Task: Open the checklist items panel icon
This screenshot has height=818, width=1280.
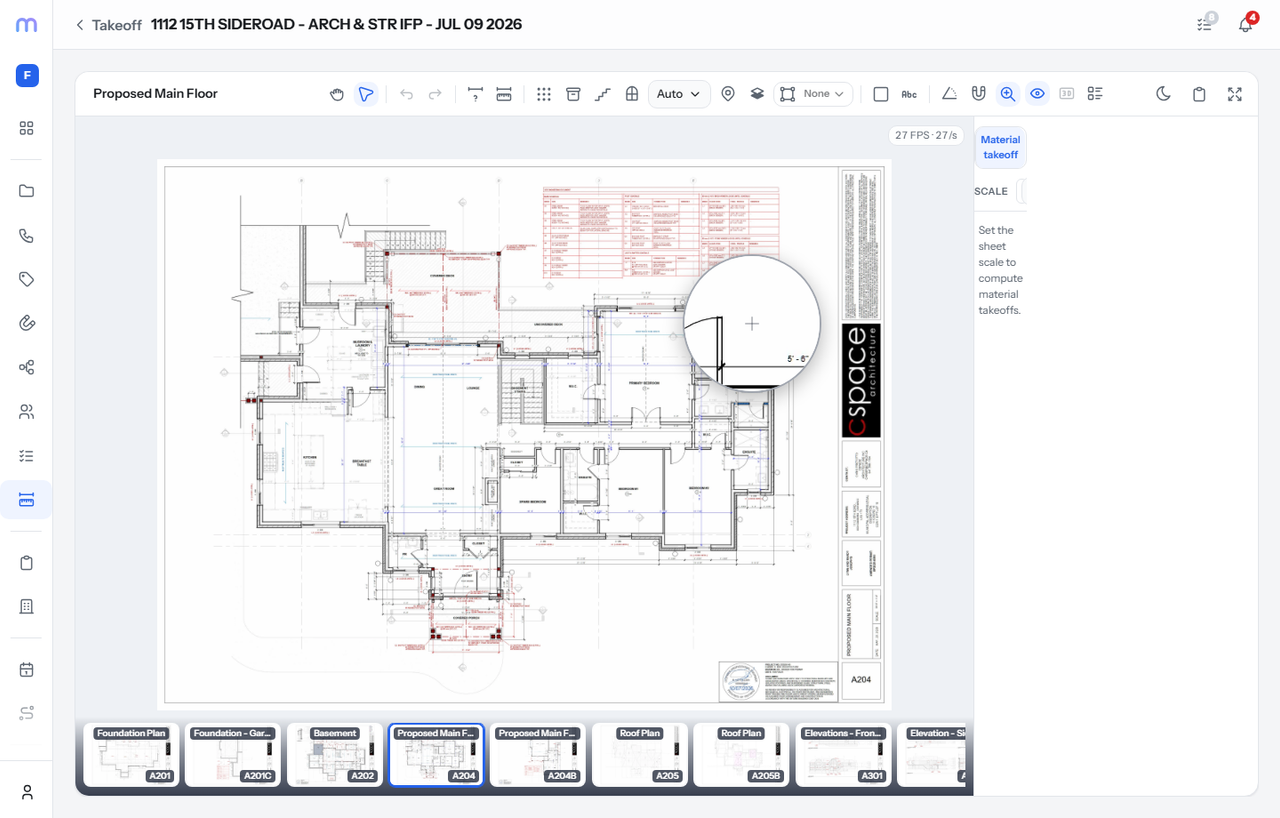Action: (x=1096, y=94)
